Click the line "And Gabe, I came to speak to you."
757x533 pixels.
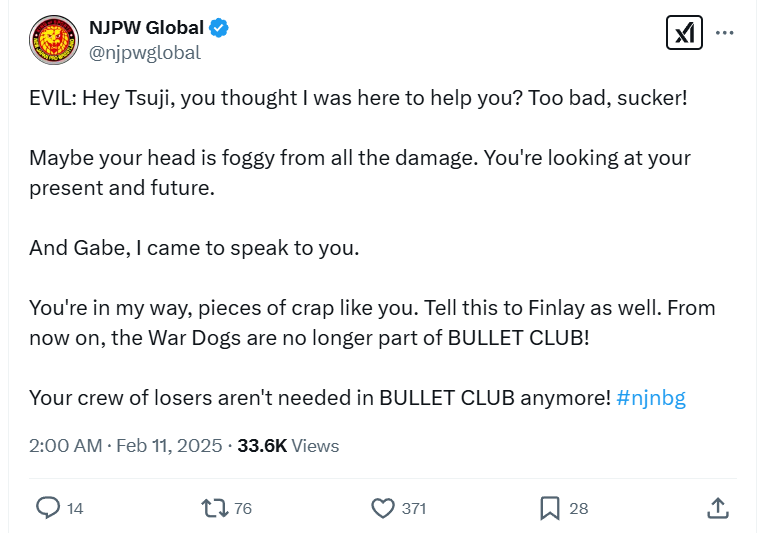click(194, 249)
